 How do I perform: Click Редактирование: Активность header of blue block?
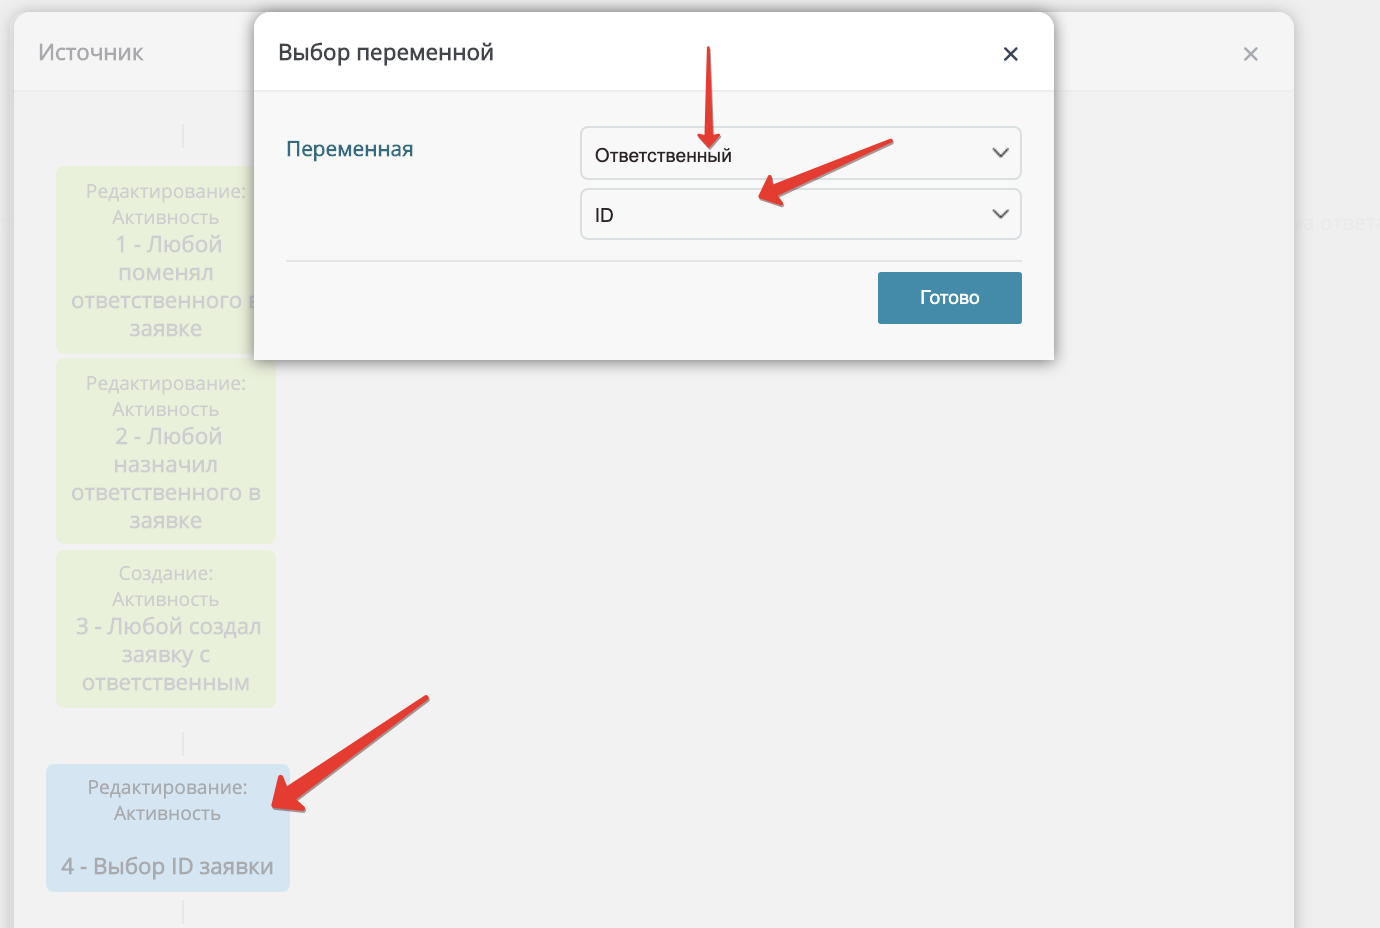pyautogui.click(x=167, y=800)
